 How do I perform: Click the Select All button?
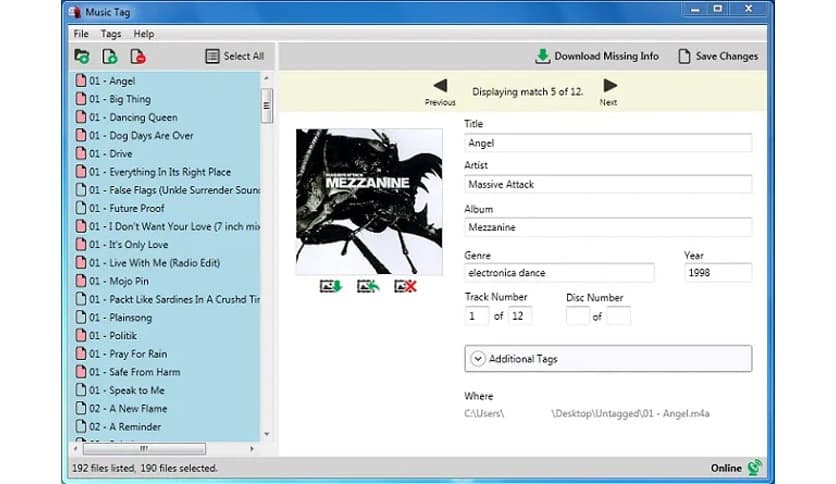coord(235,56)
